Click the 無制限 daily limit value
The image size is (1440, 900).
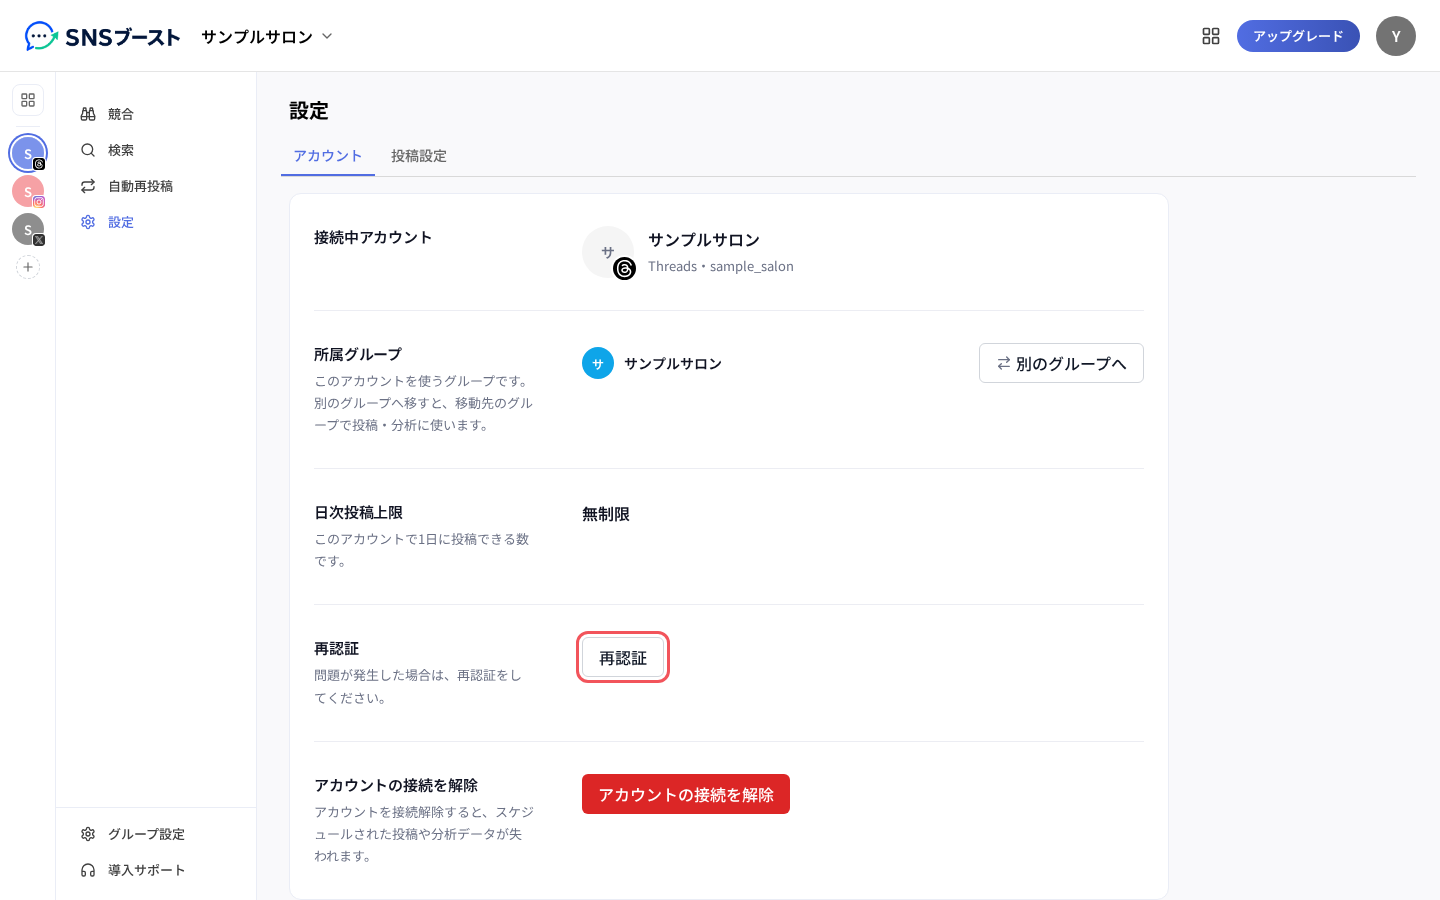(x=606, y=514)
